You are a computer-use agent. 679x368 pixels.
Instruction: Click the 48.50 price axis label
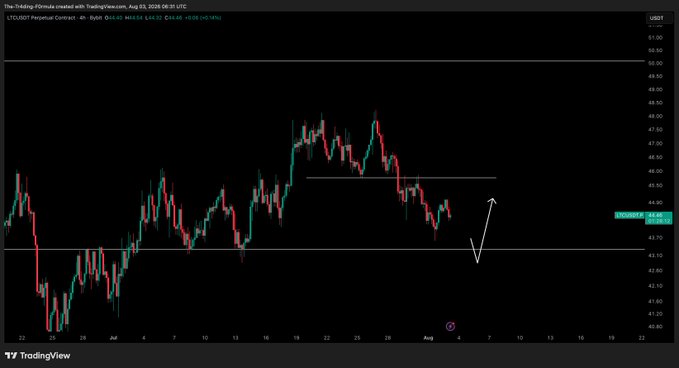(655, 103)
